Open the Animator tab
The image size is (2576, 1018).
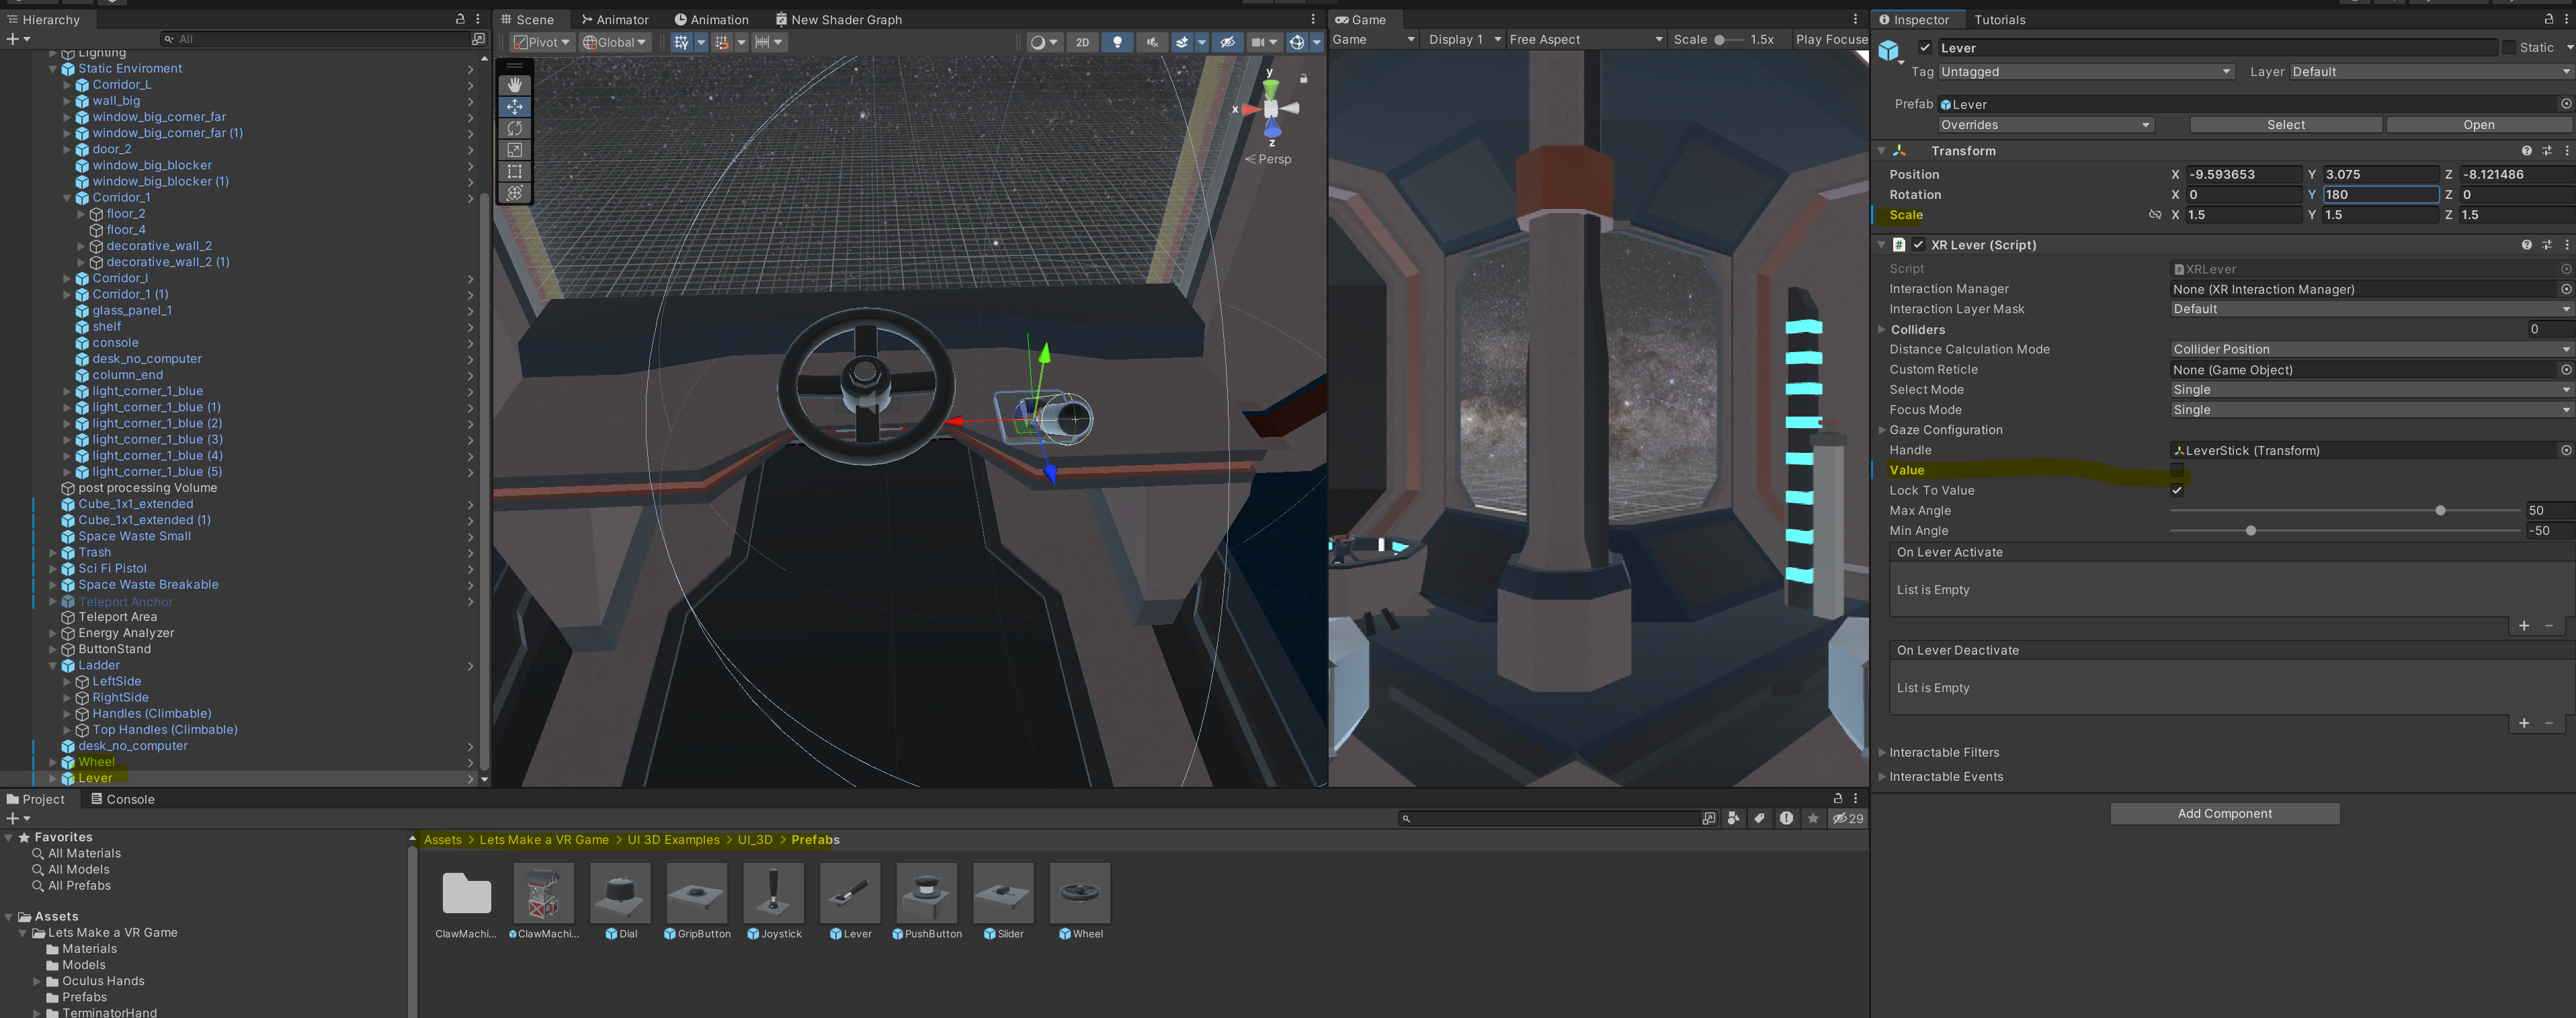coord(614,19)
